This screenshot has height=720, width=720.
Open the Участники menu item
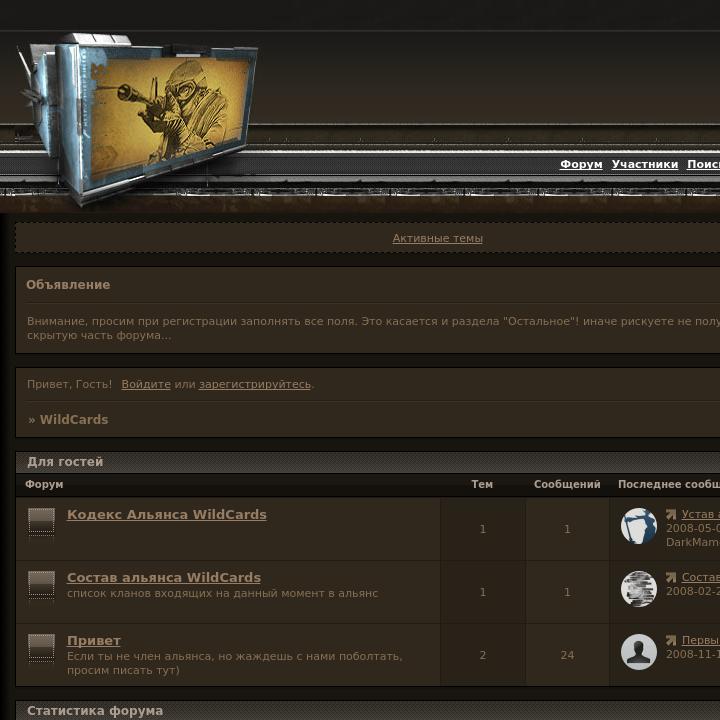coord(645,164)
